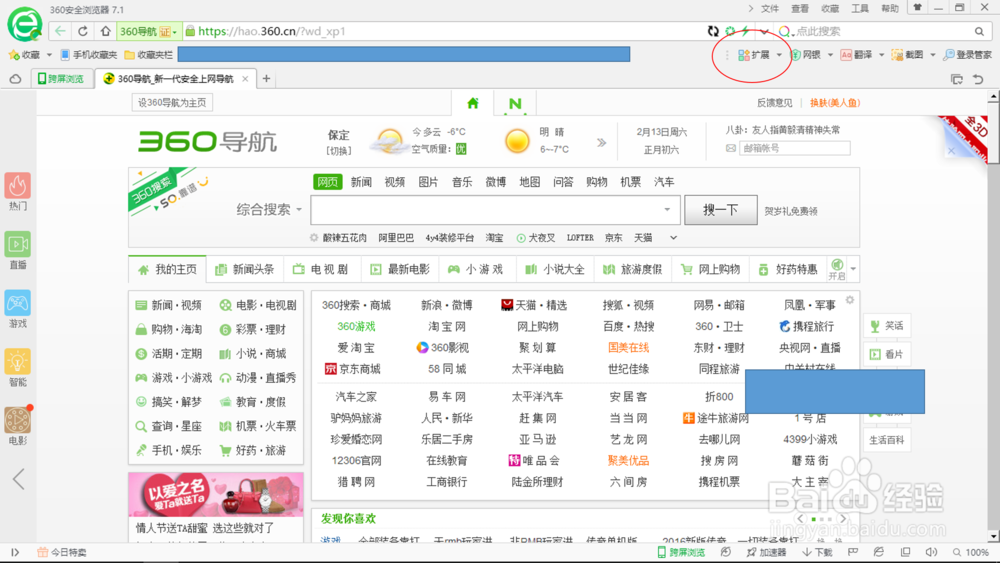Image resolution: width=1000 pixels, height=563 pixels.
Task: Open 生活百科 side button
Action: [887, 439]
